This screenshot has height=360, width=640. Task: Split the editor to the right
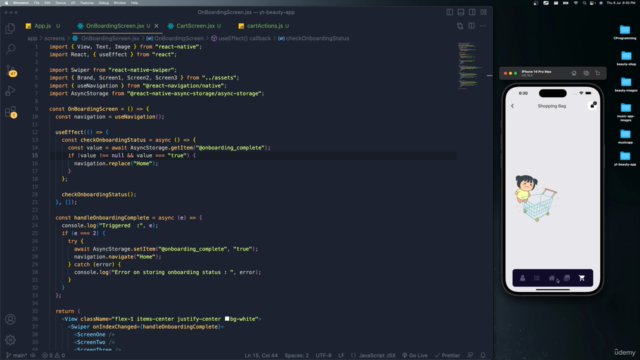471,26
